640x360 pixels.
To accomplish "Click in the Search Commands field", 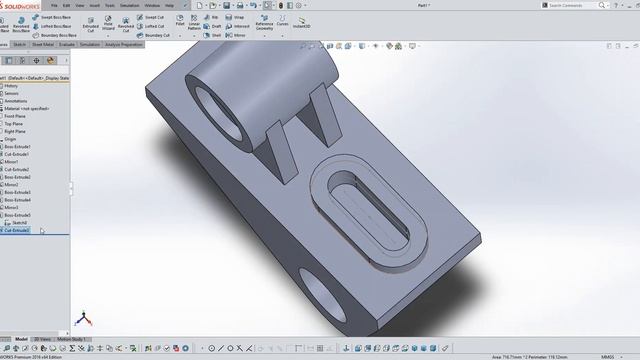I will coord(571,5).
